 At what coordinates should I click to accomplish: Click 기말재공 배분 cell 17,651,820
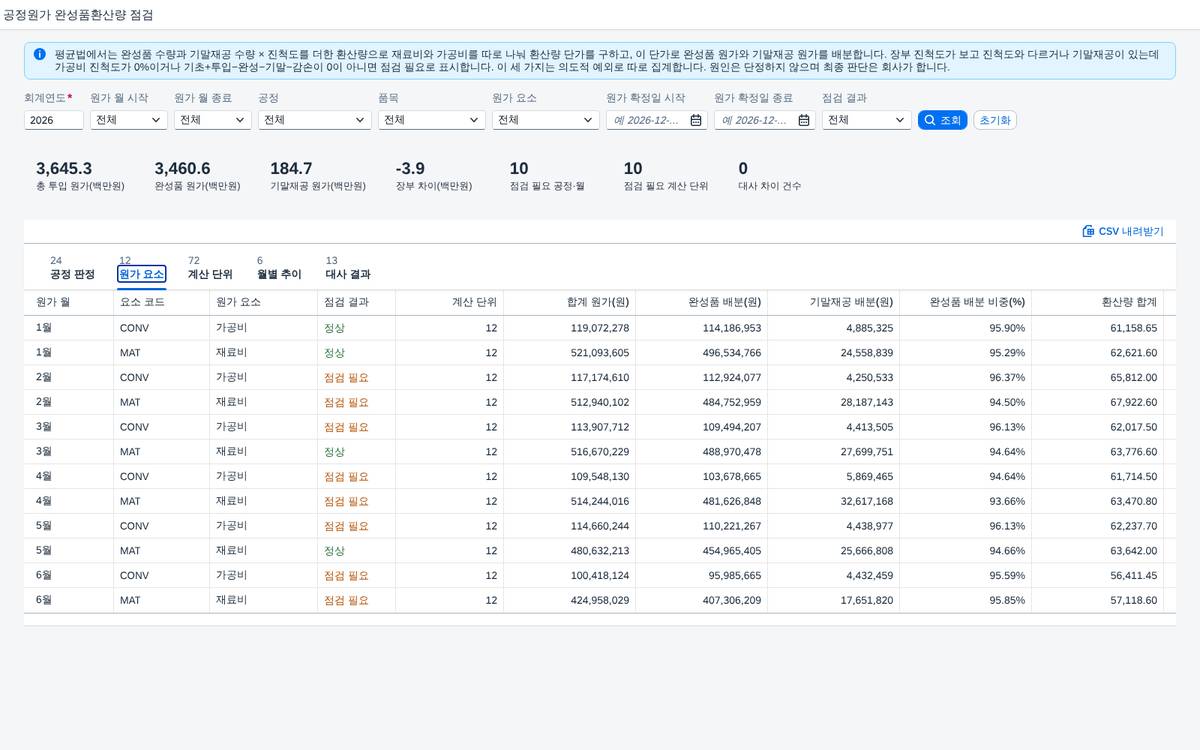[x=867, y=600]
